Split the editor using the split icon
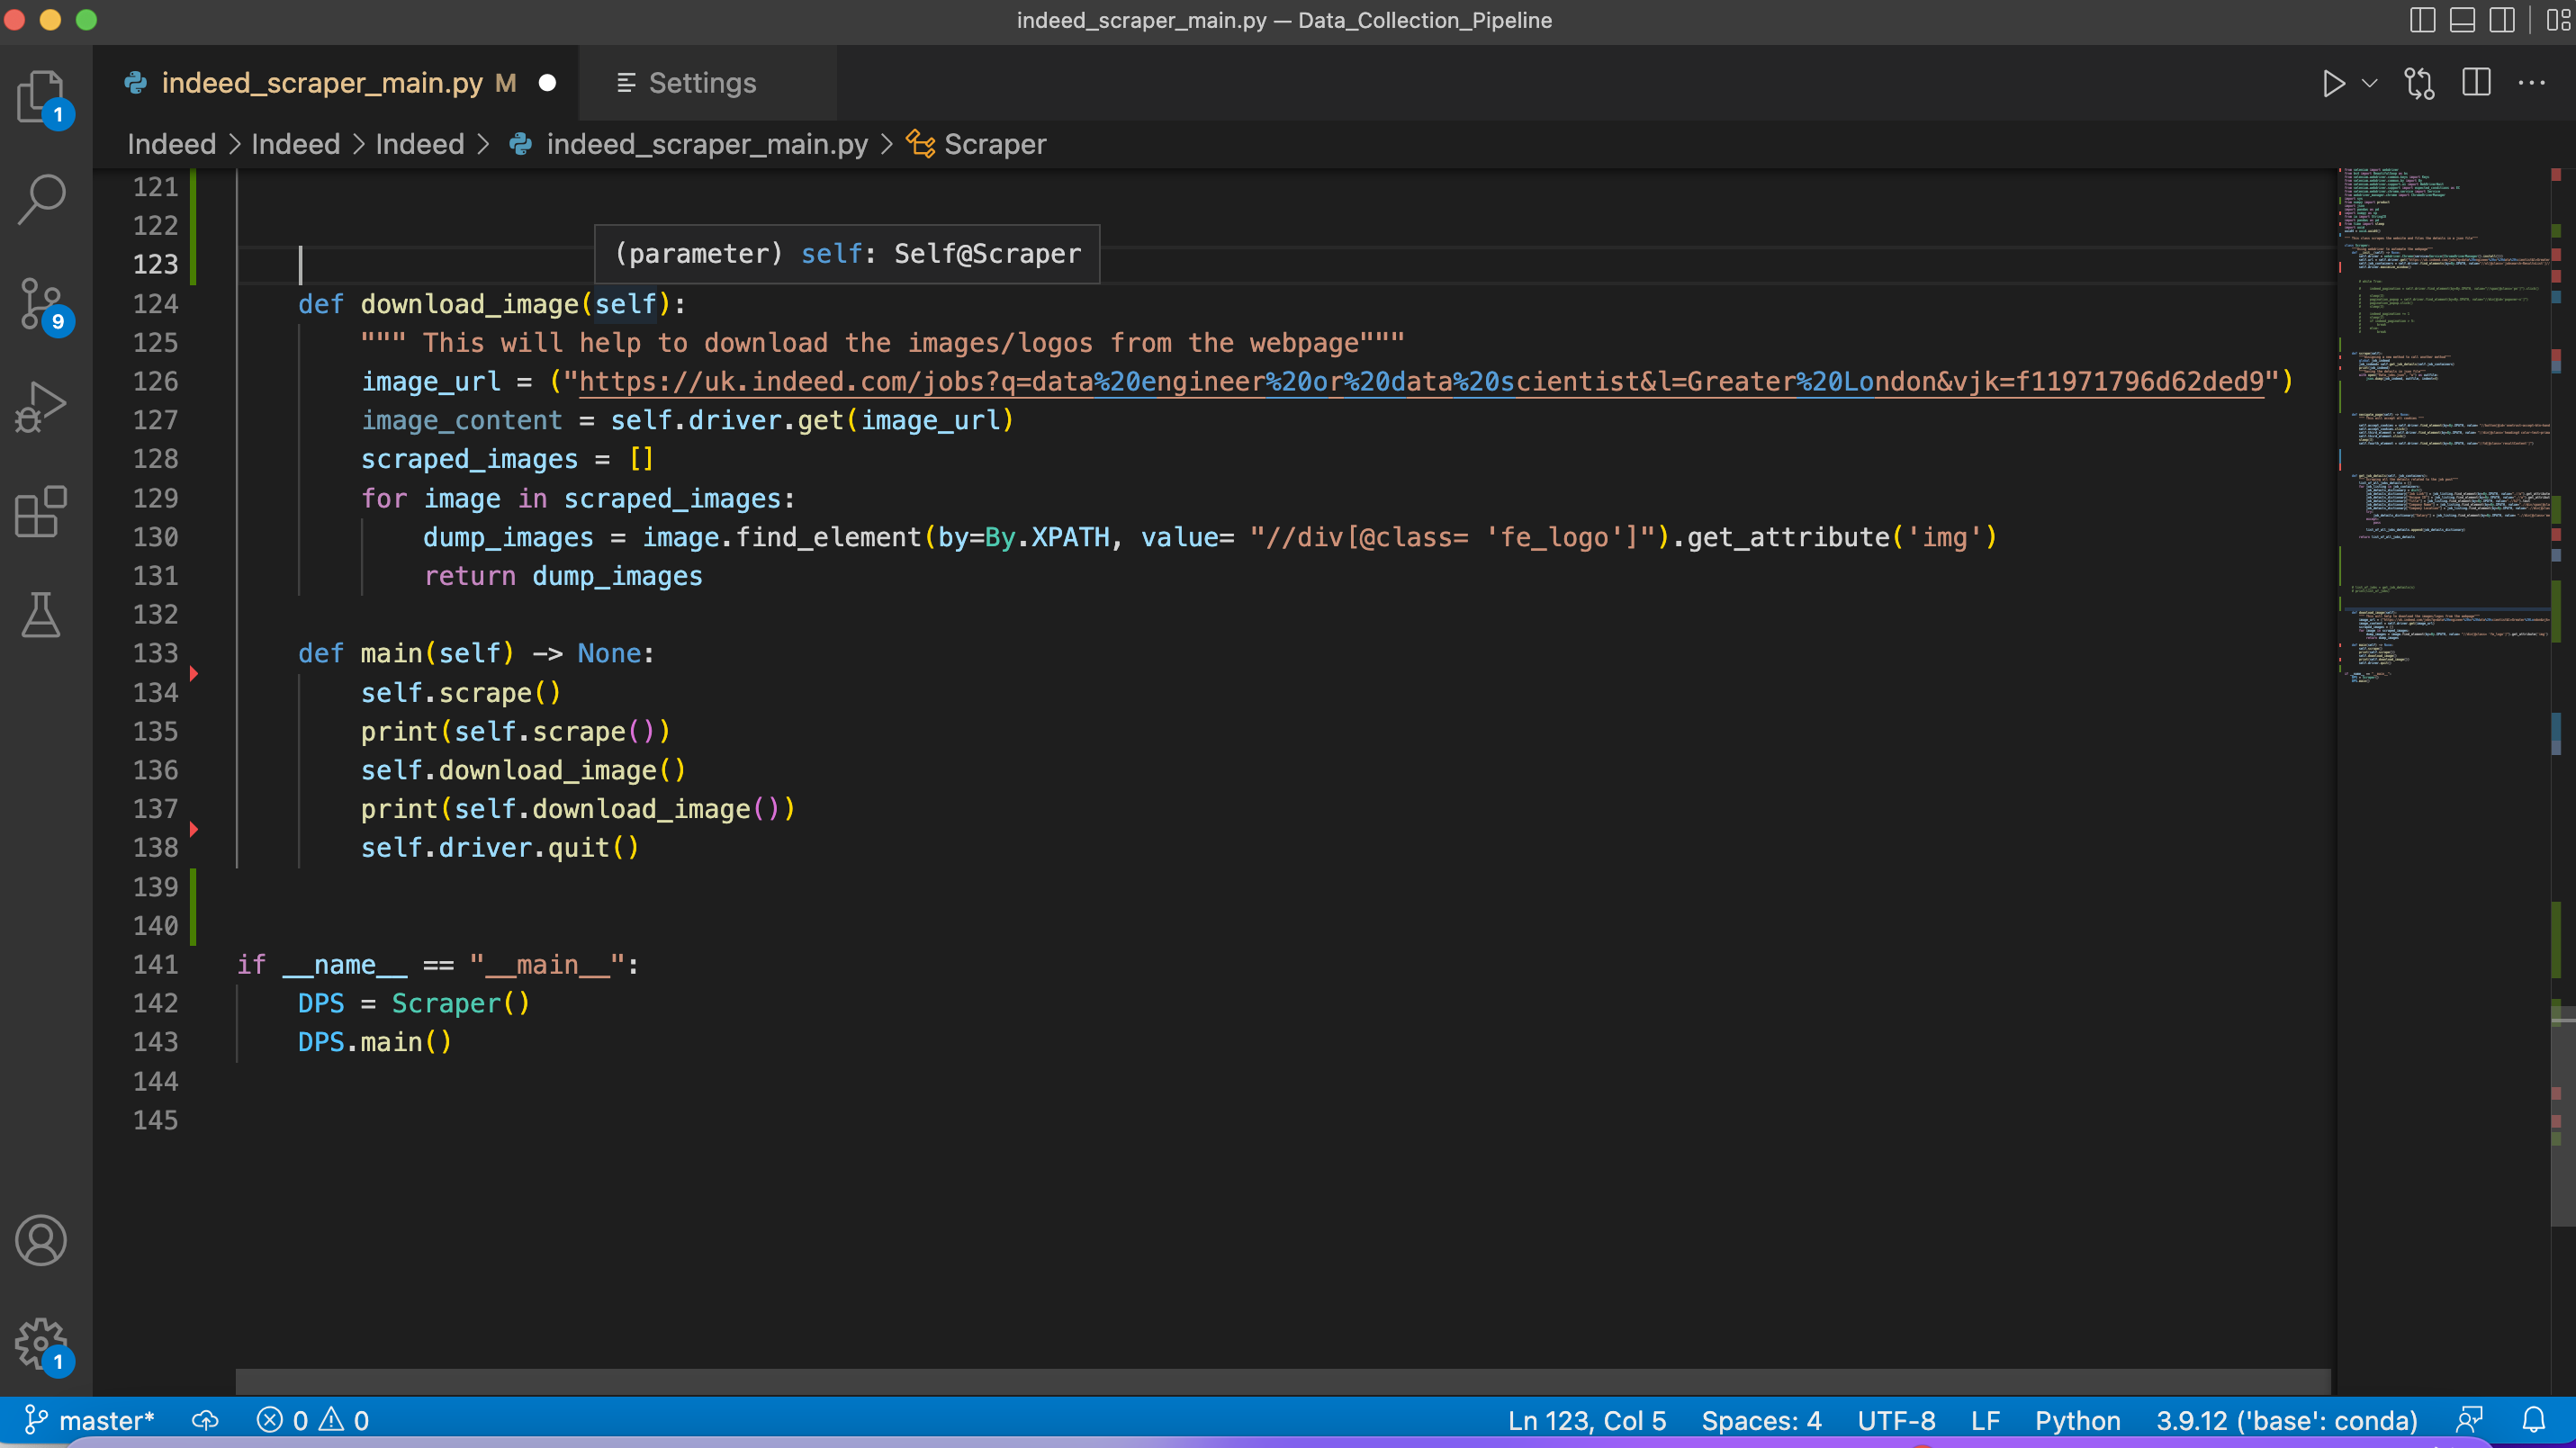The height and width of the screenshot is (1448, 2576). [x=2475, y=83]
